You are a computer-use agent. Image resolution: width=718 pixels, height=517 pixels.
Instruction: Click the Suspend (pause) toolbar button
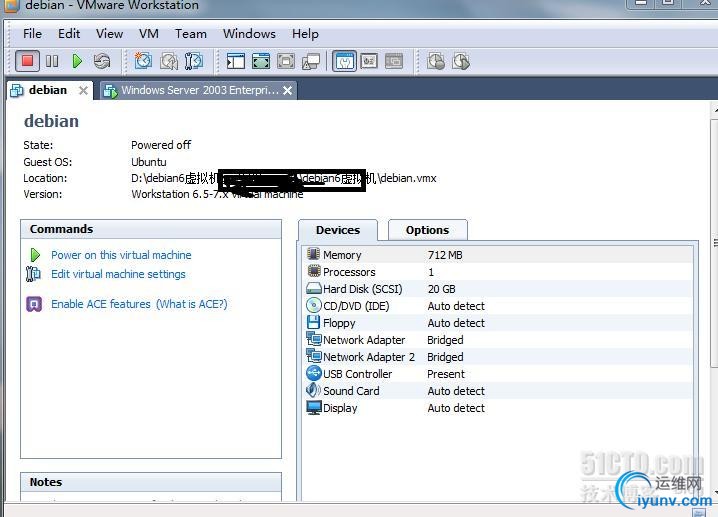52,61
